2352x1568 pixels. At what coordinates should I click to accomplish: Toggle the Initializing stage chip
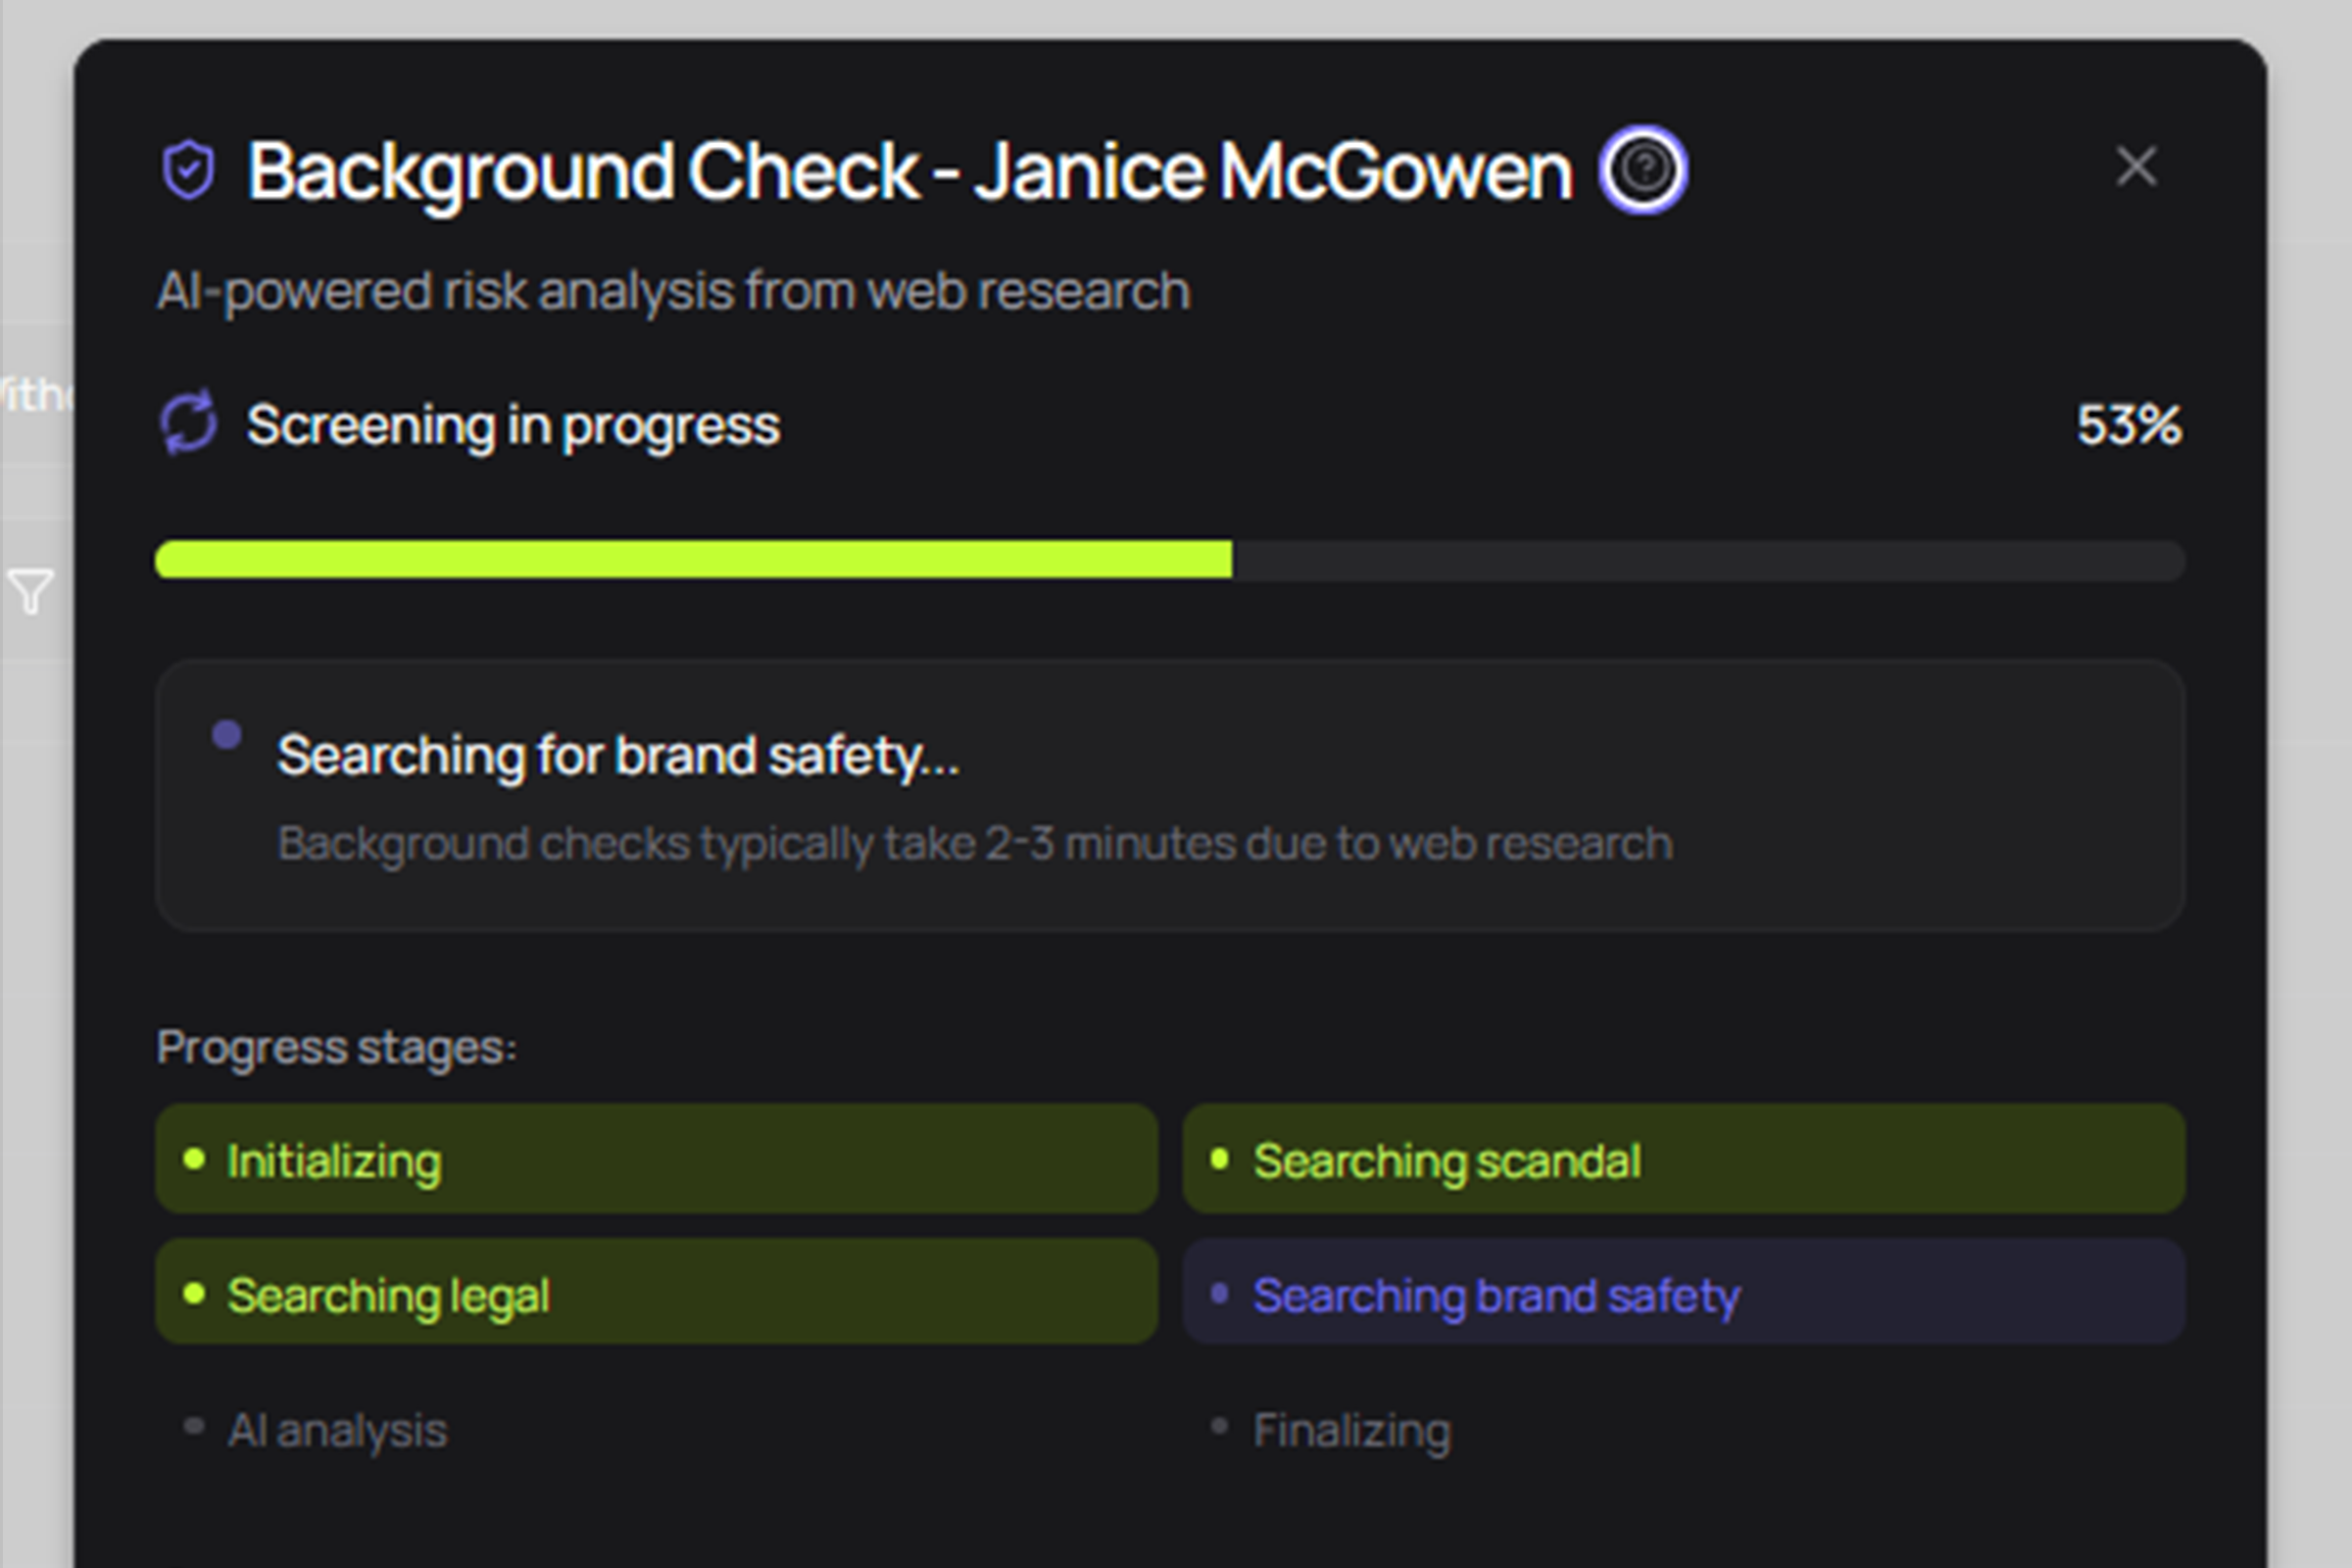[656, 1159]
